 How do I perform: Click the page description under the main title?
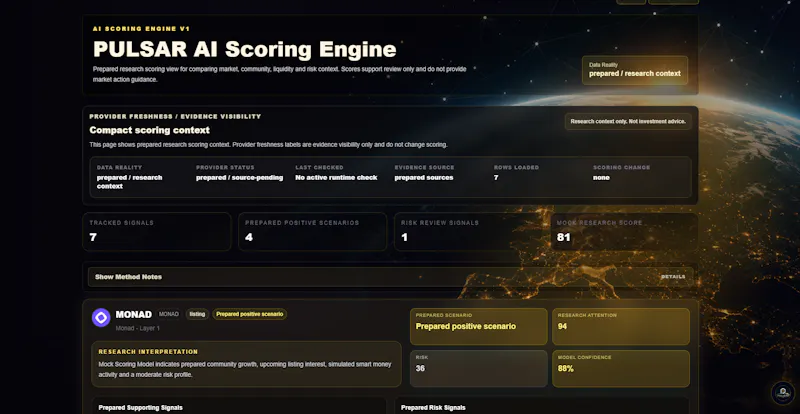pyautogui.click(x=280, y=74)
